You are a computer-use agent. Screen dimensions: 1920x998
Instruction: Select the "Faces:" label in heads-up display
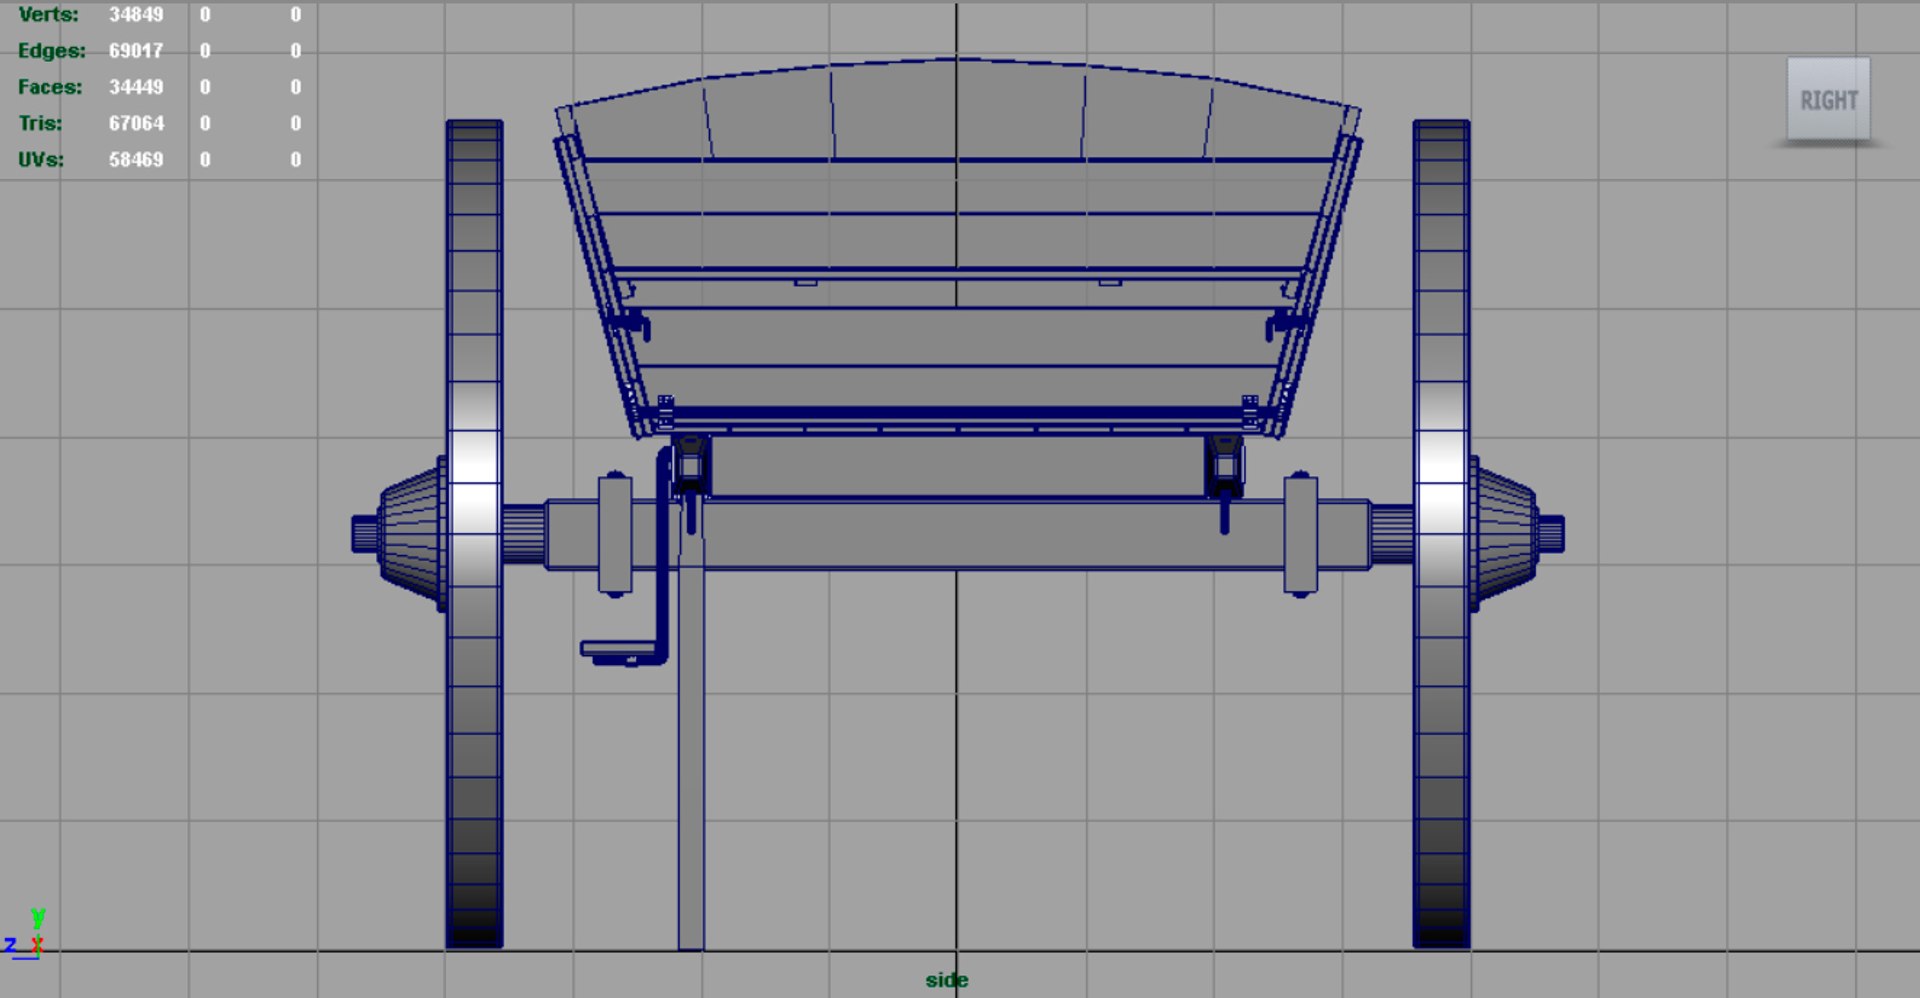click(50, 87)
